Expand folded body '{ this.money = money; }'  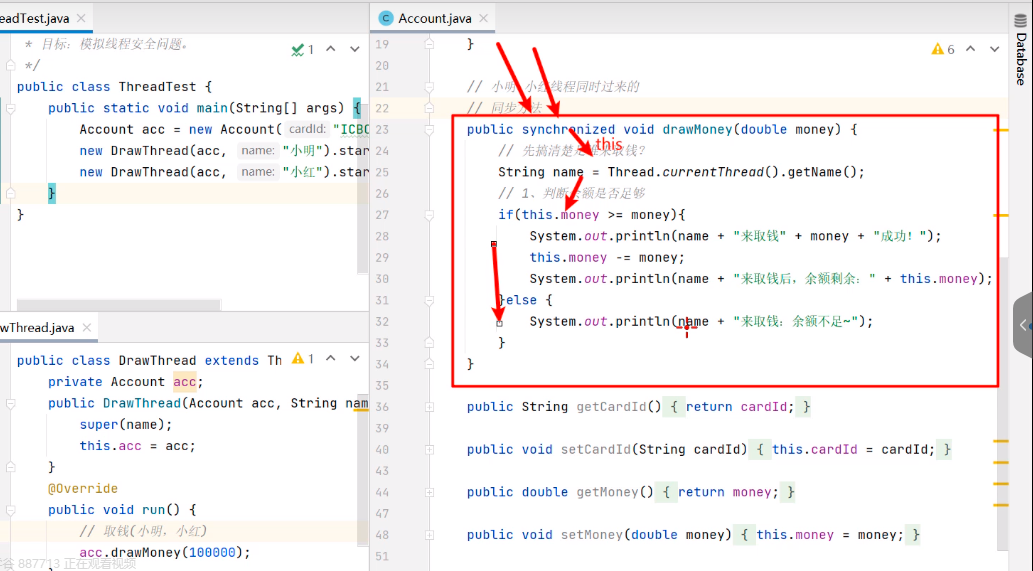(x=828, y=535)
